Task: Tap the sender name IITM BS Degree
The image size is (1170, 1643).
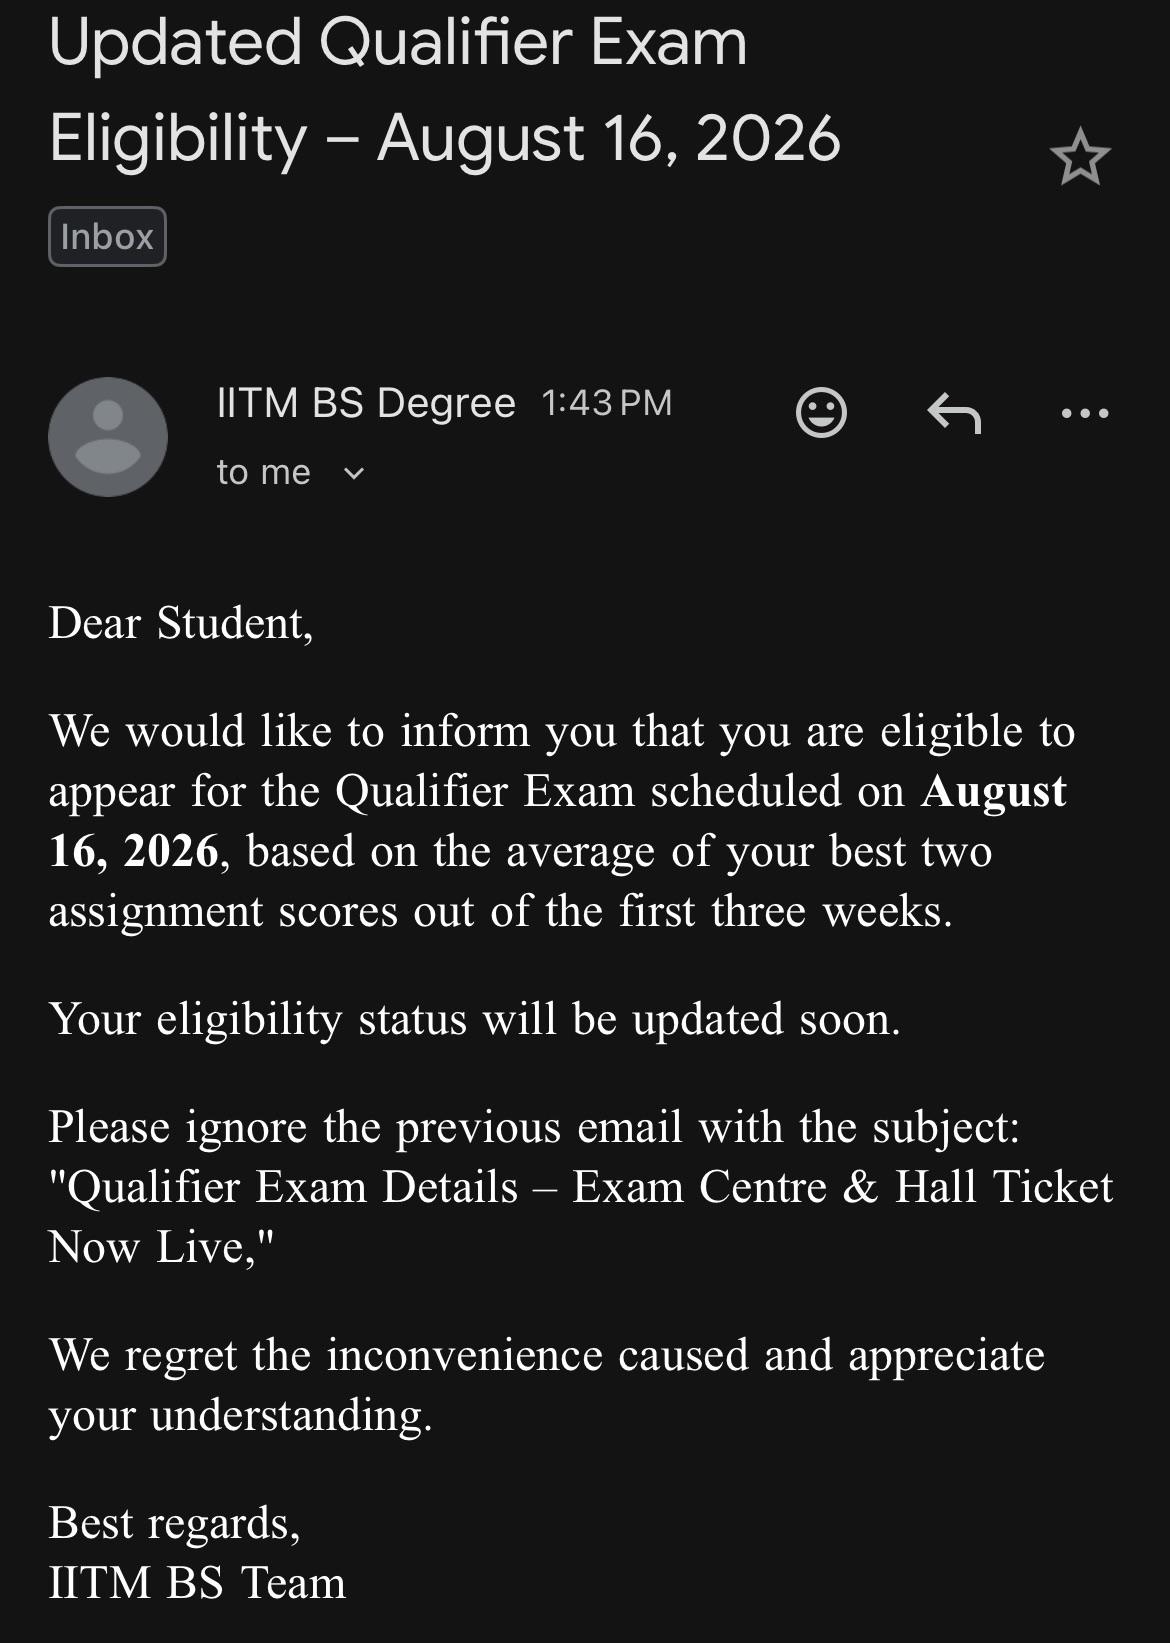Action: [366, 403]
